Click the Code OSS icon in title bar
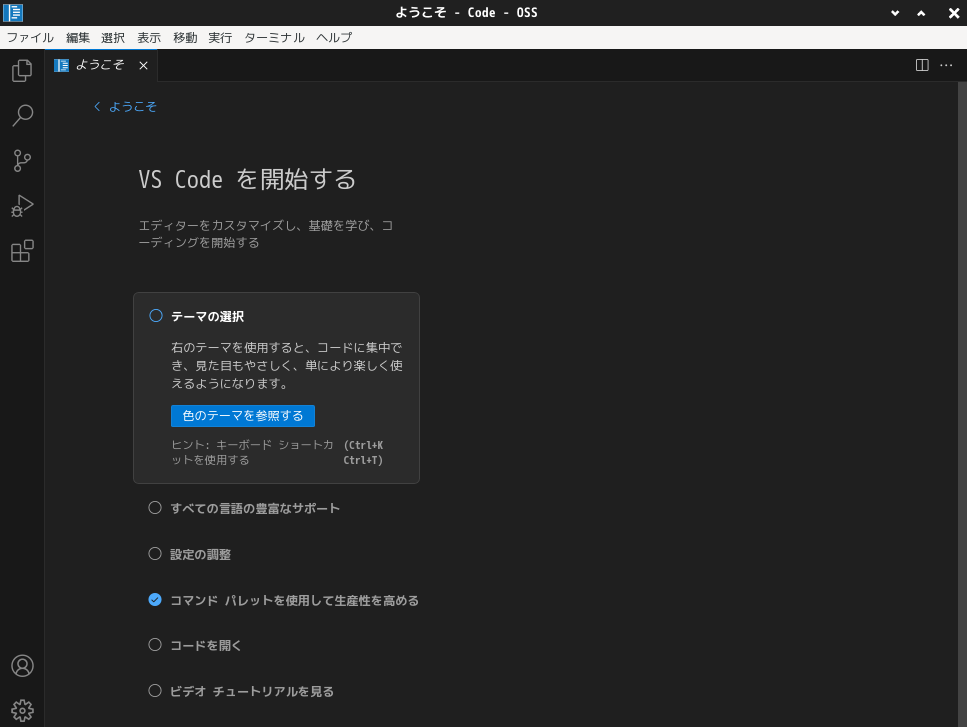Screen dimensions: 967x727 [x=13, y=12]
